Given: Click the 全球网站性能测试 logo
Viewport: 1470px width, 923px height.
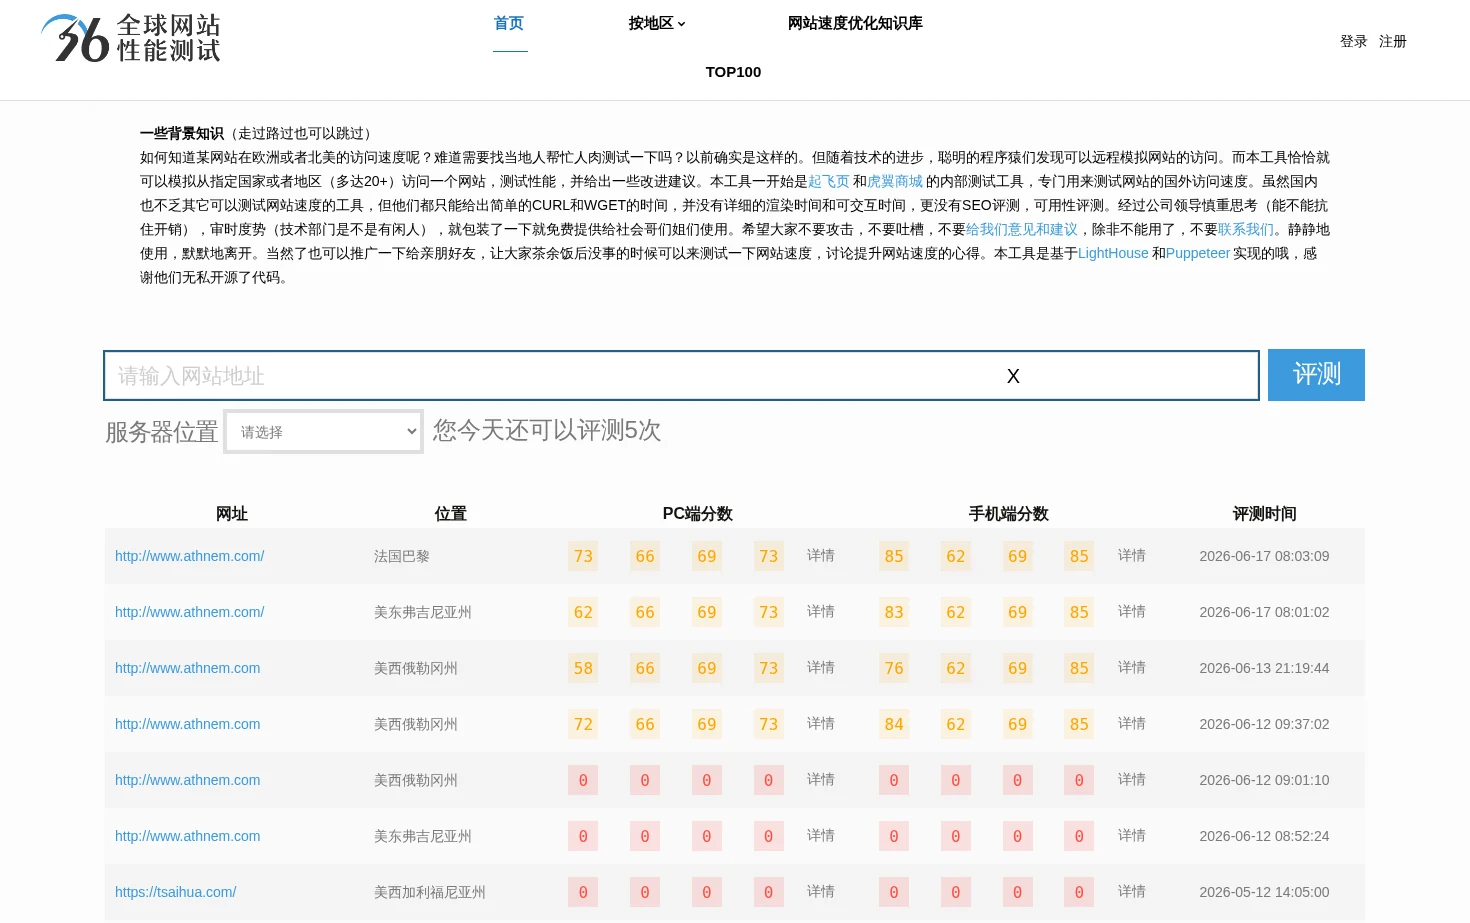Looking at the screenshot, I should coord(131,38).
